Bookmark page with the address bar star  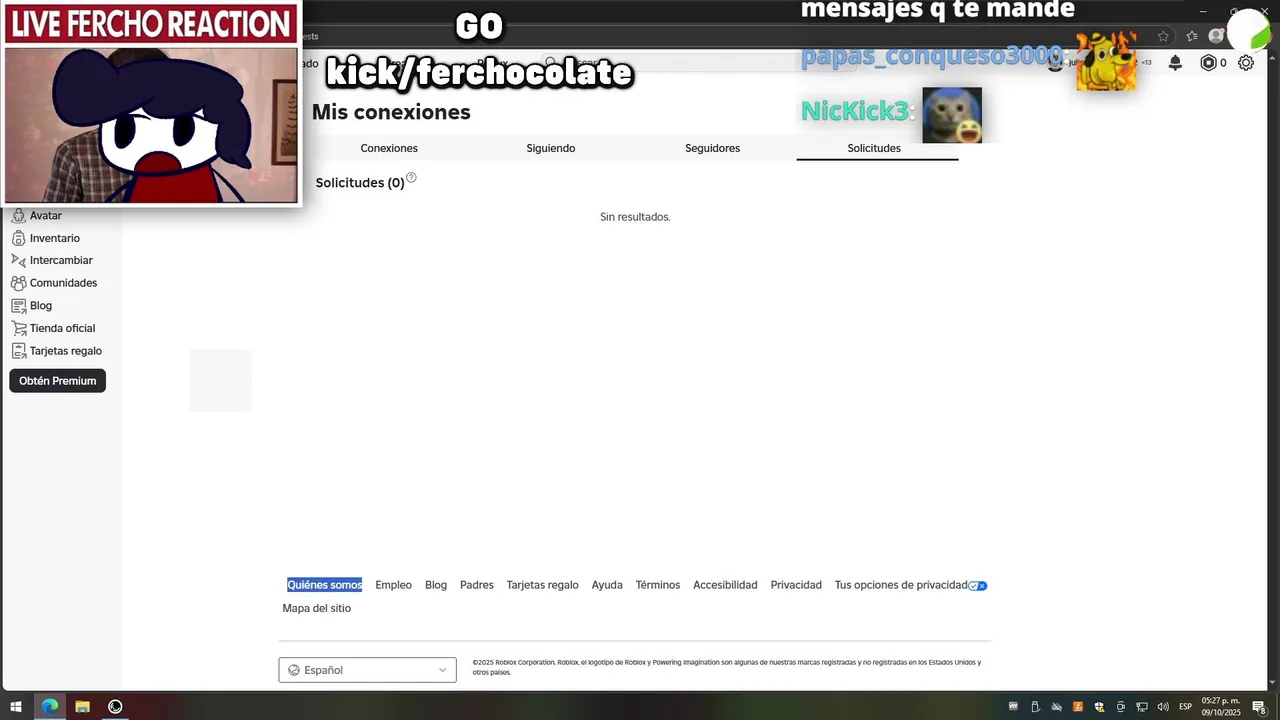[1163, 36]
